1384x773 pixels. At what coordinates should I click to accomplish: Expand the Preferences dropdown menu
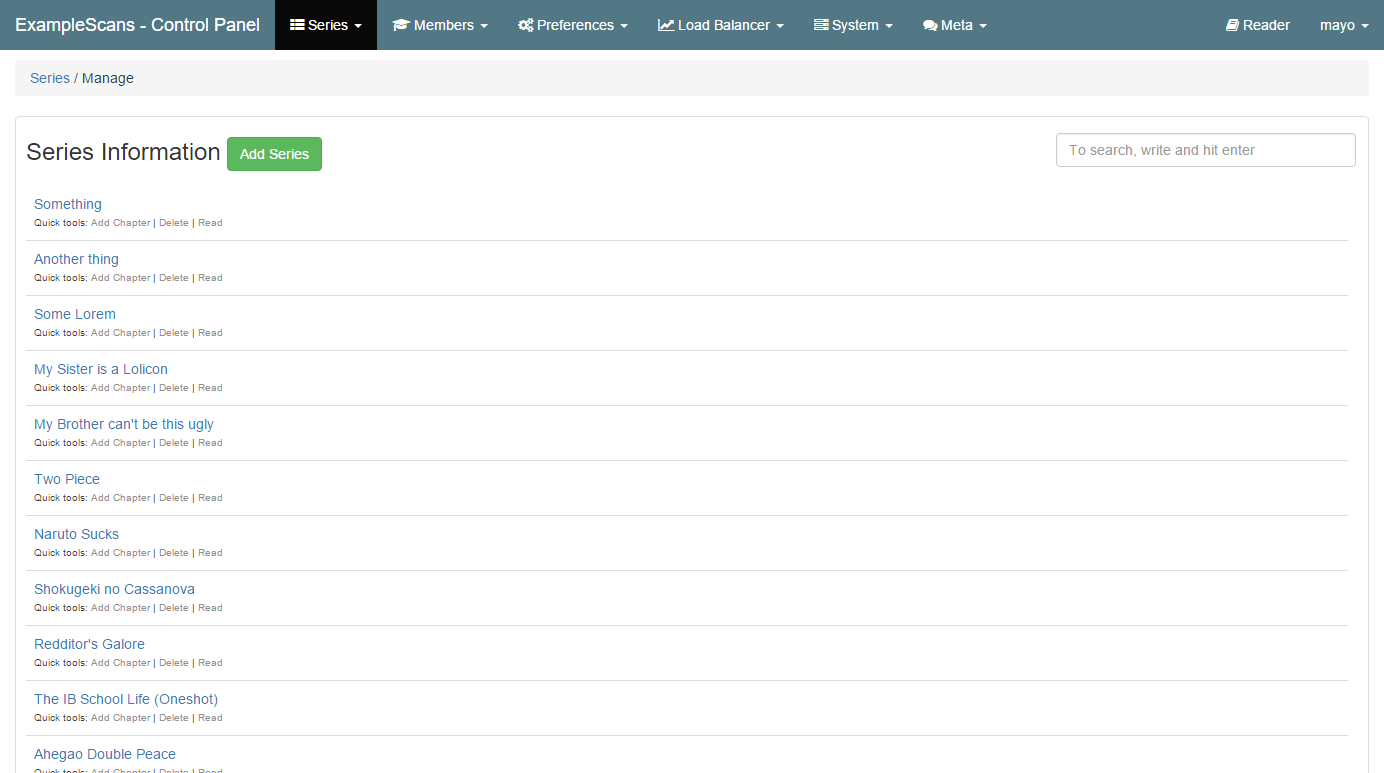[x=573, y=25]
